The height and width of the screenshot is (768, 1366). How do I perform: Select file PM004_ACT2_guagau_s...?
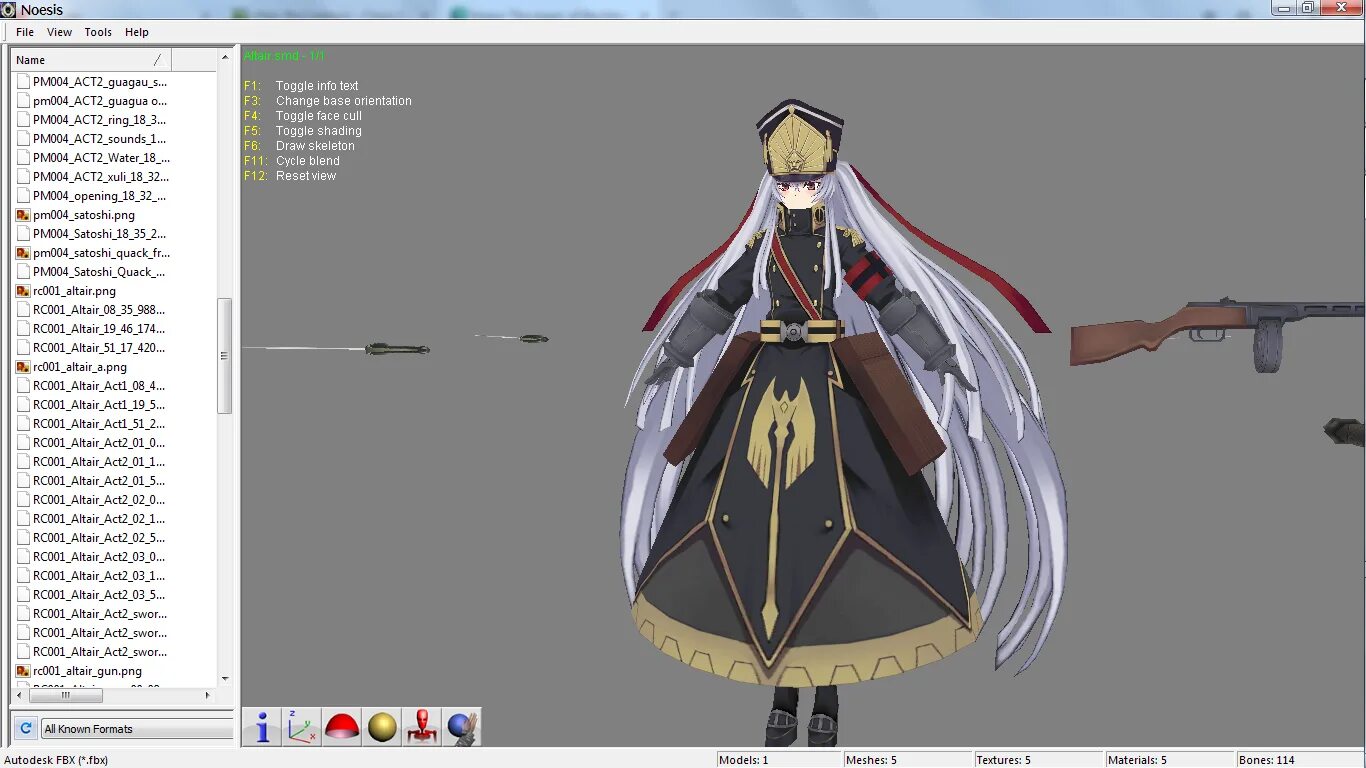tap(100, 82)
